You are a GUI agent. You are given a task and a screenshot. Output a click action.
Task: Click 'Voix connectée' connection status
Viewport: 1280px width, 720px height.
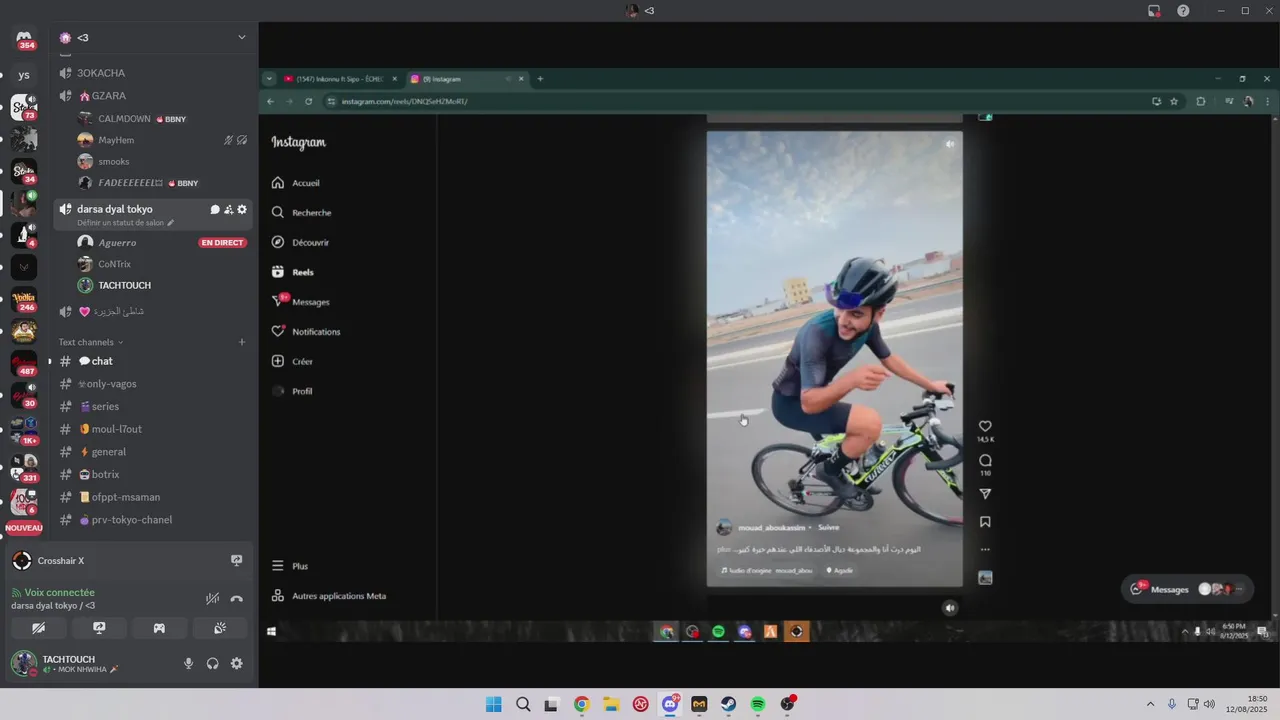[x=59, y=593]
